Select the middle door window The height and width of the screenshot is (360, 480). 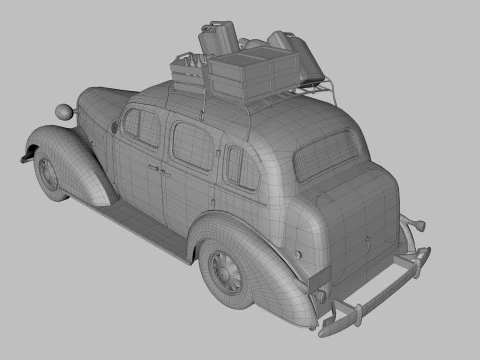point(192,146)
